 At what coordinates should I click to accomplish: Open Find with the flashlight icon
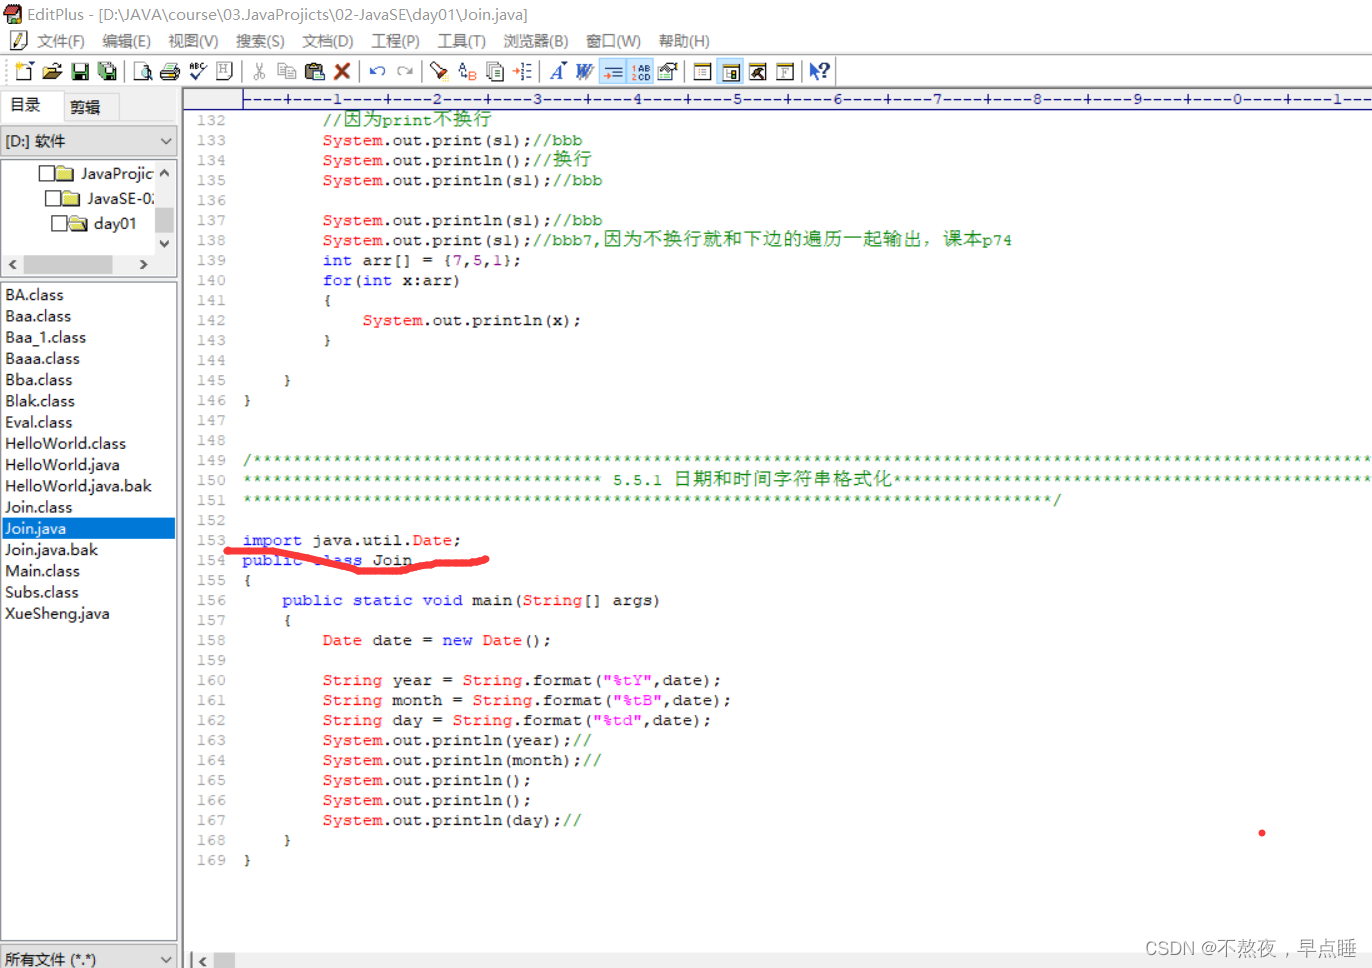coord(439,71)
